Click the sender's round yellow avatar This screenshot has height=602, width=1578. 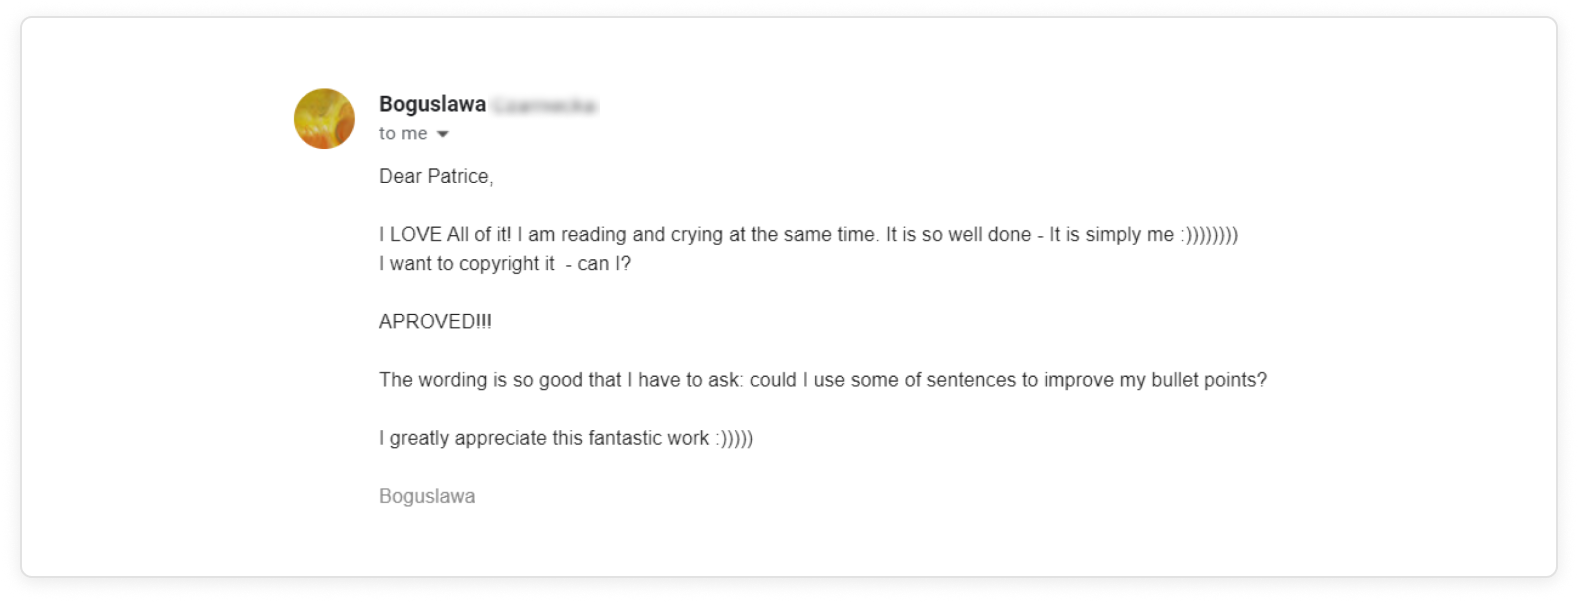tap(324, 119)
